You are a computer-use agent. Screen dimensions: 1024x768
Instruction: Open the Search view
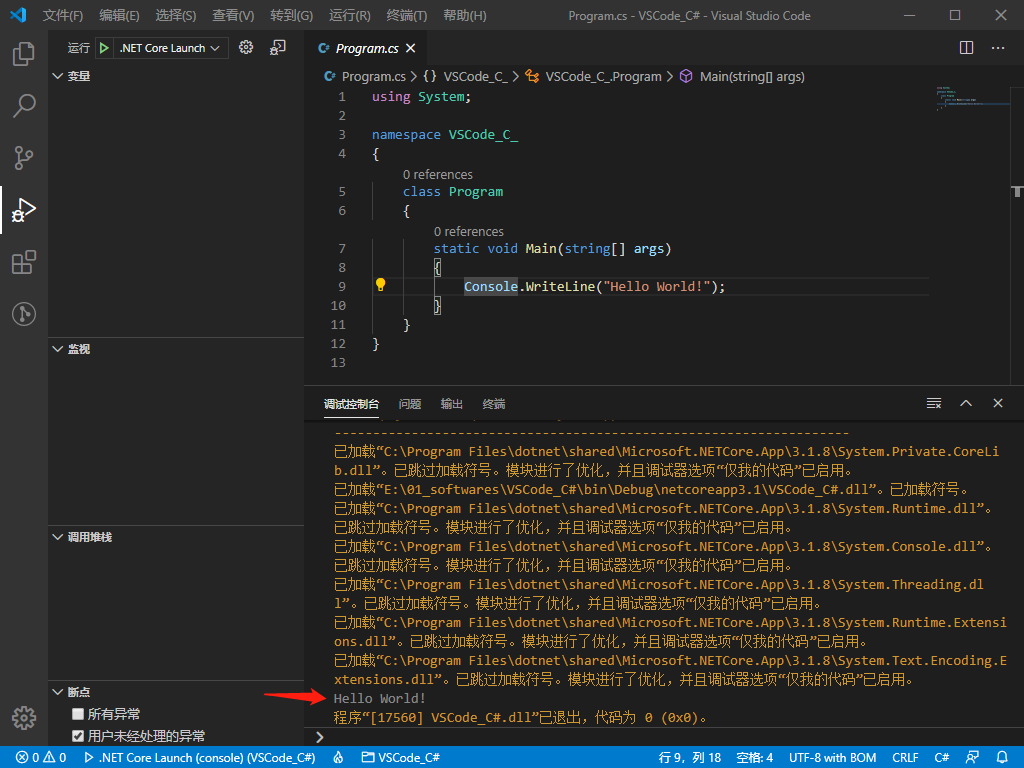tap(24, 106)
